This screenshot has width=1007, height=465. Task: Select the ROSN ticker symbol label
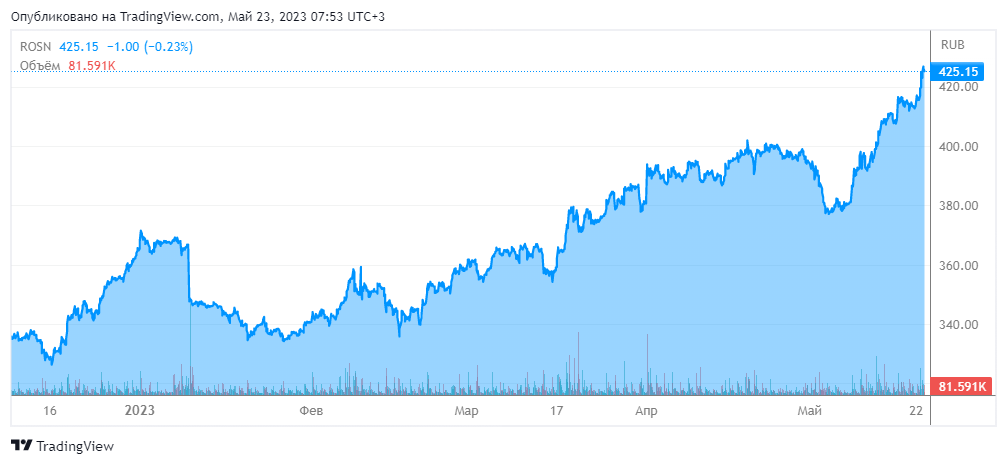point(36,47)
